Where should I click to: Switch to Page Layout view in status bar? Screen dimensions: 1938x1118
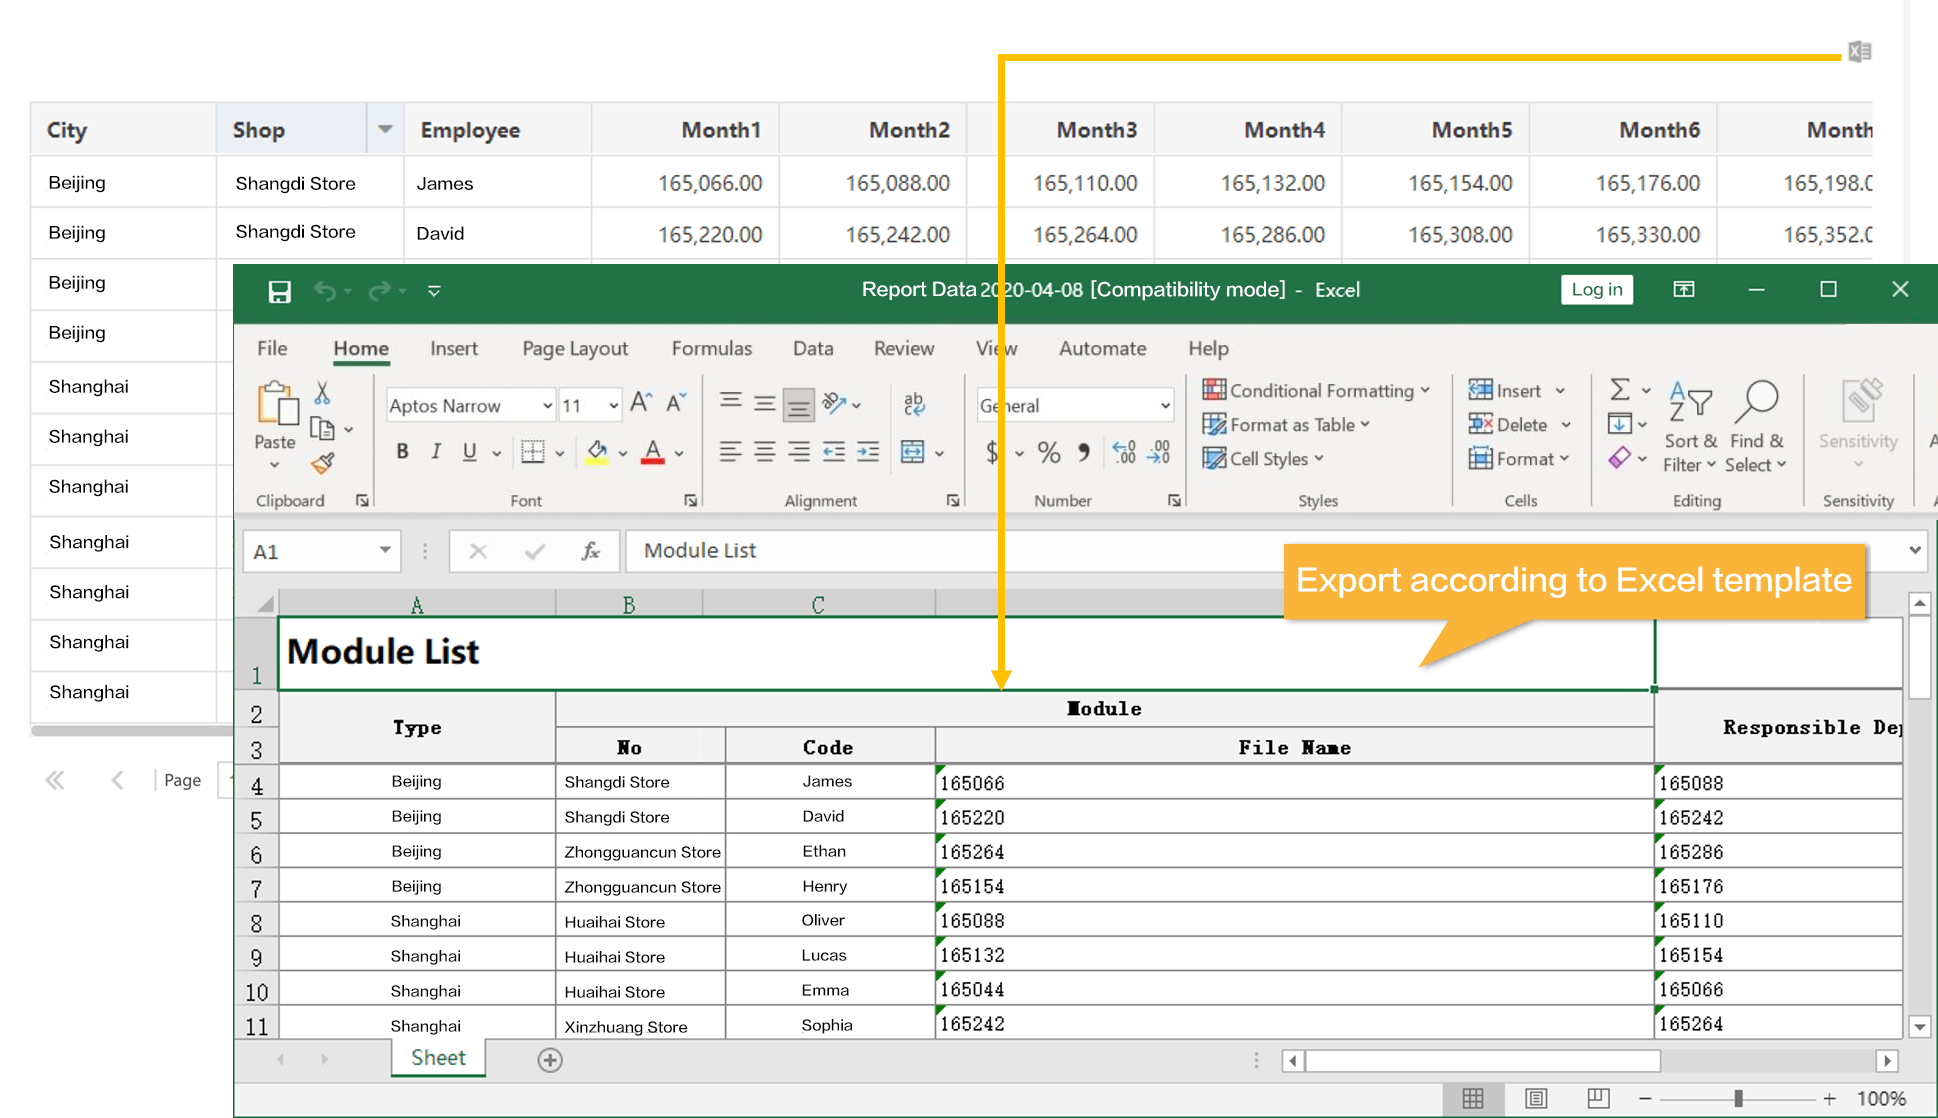[1536, 1099]
